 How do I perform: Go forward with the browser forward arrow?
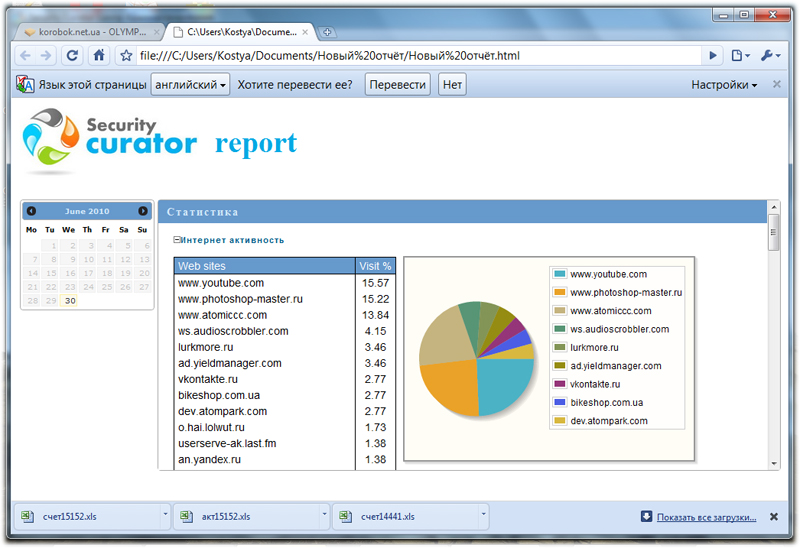[46, 56]
